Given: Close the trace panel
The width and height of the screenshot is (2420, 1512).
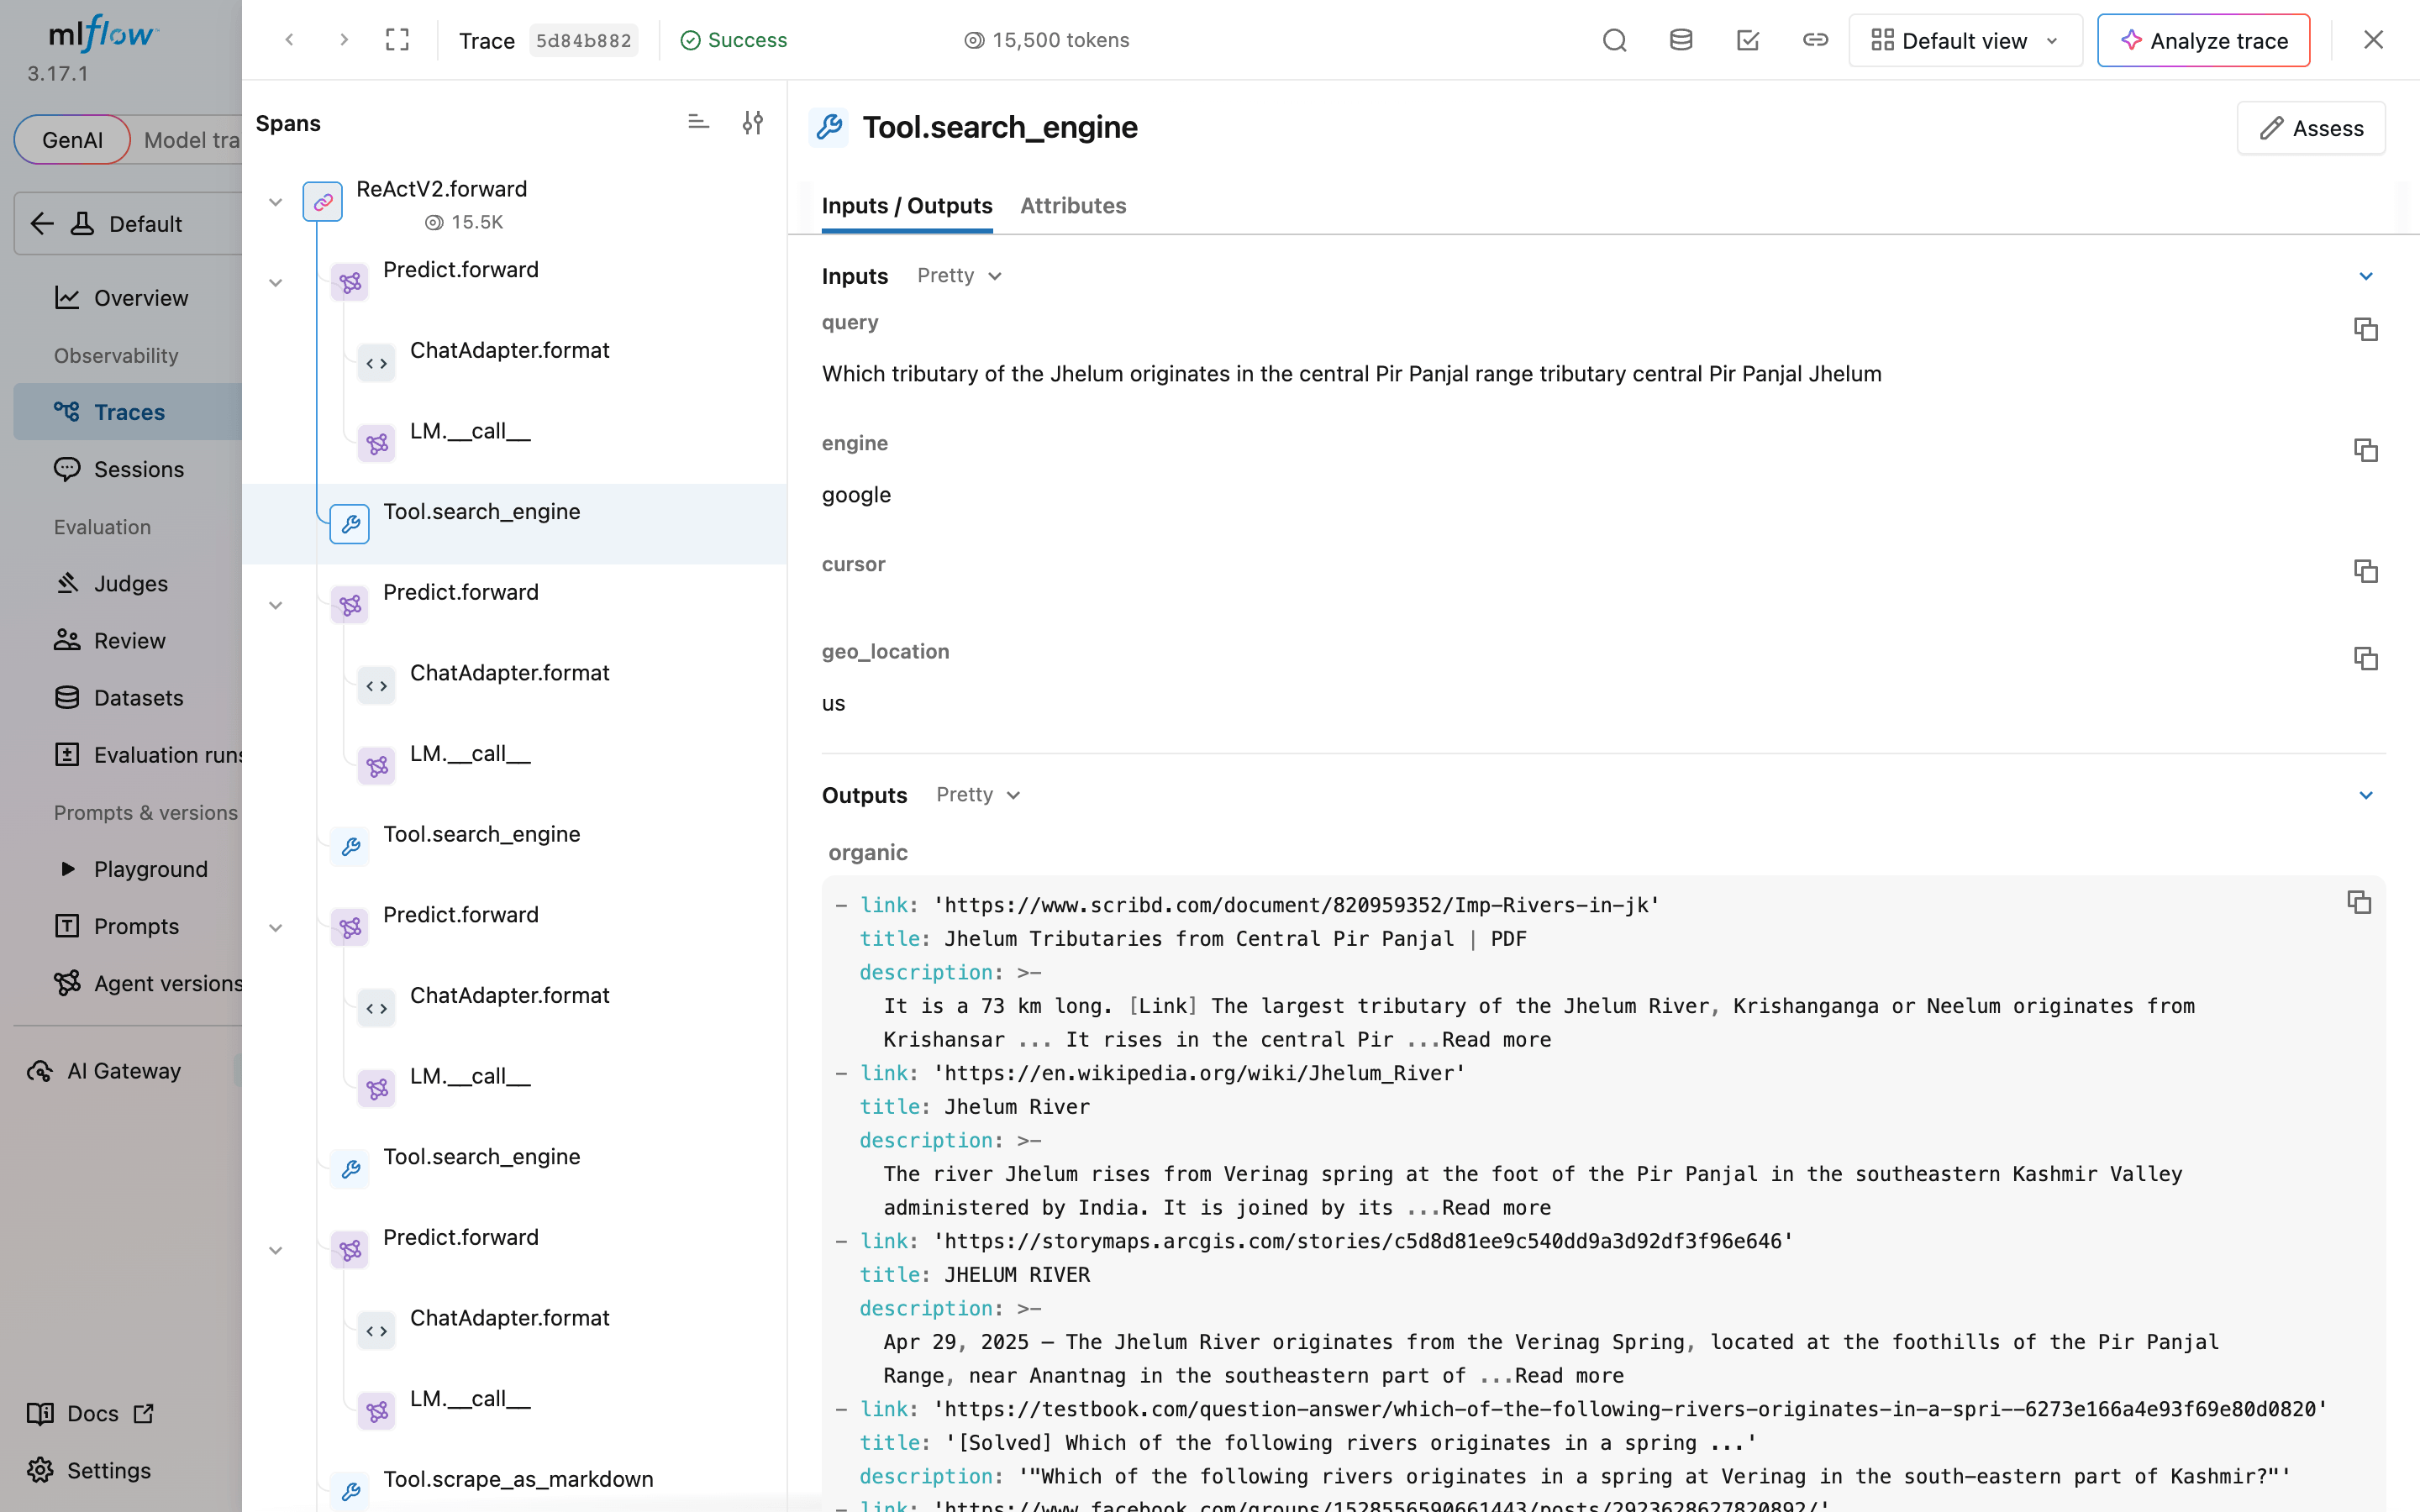Looking at the screenshot, I should (x=2373, y=40).
